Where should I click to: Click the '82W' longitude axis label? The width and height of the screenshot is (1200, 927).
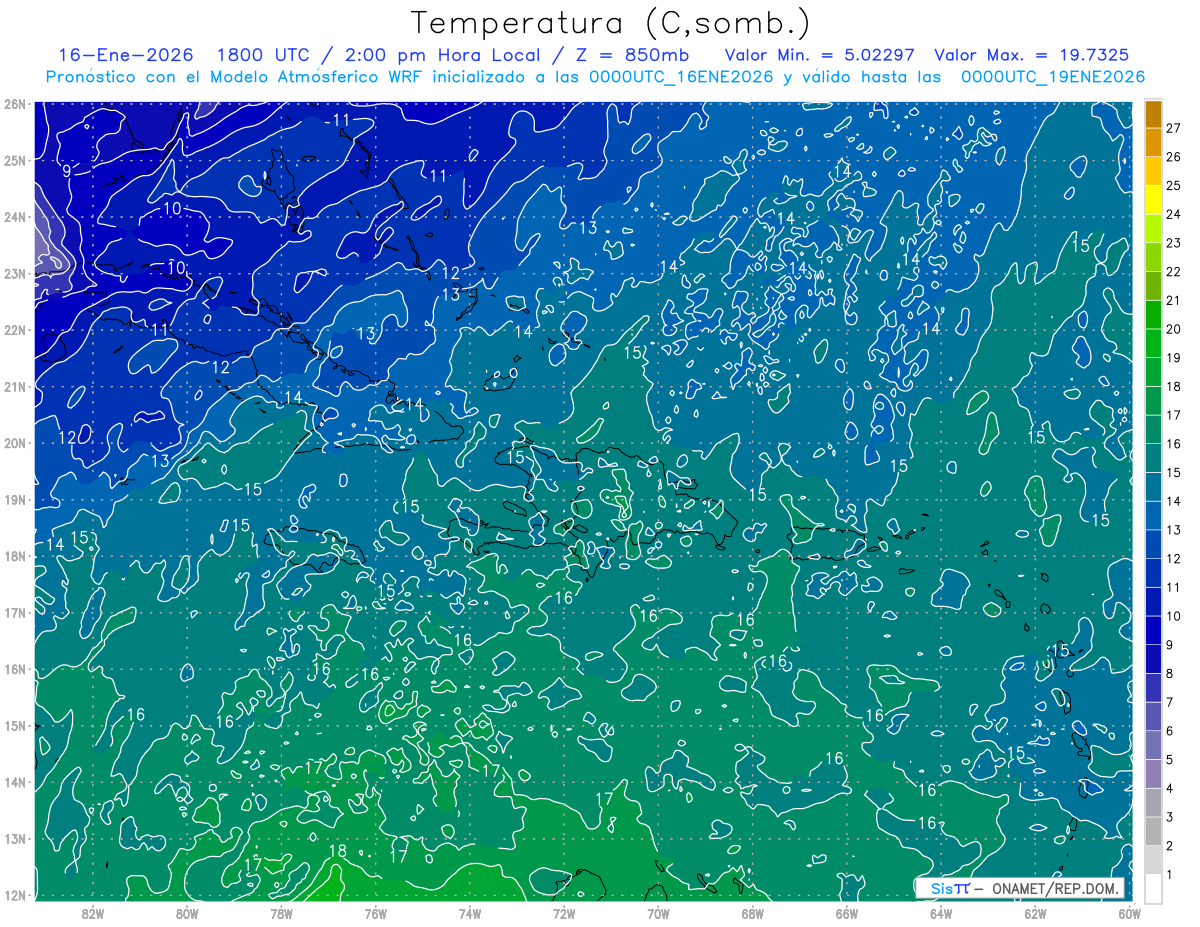point(93,913)
